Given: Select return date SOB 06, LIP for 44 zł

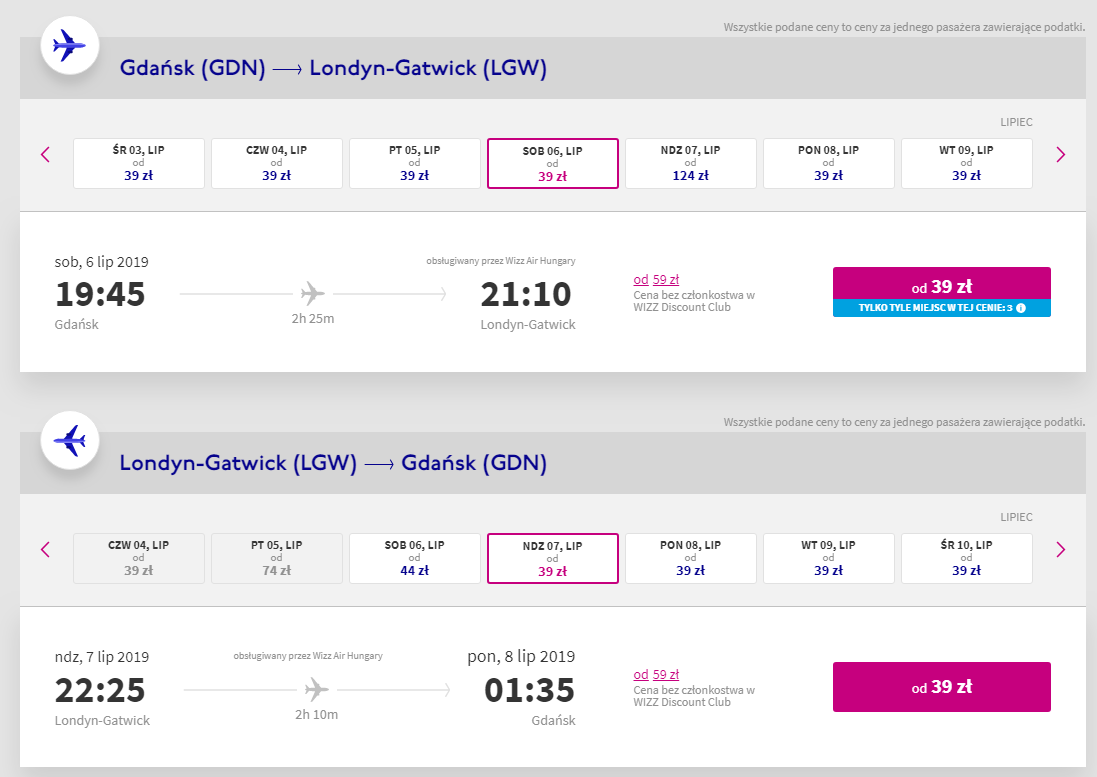Looking at the screenshot, I should [414, 558].
